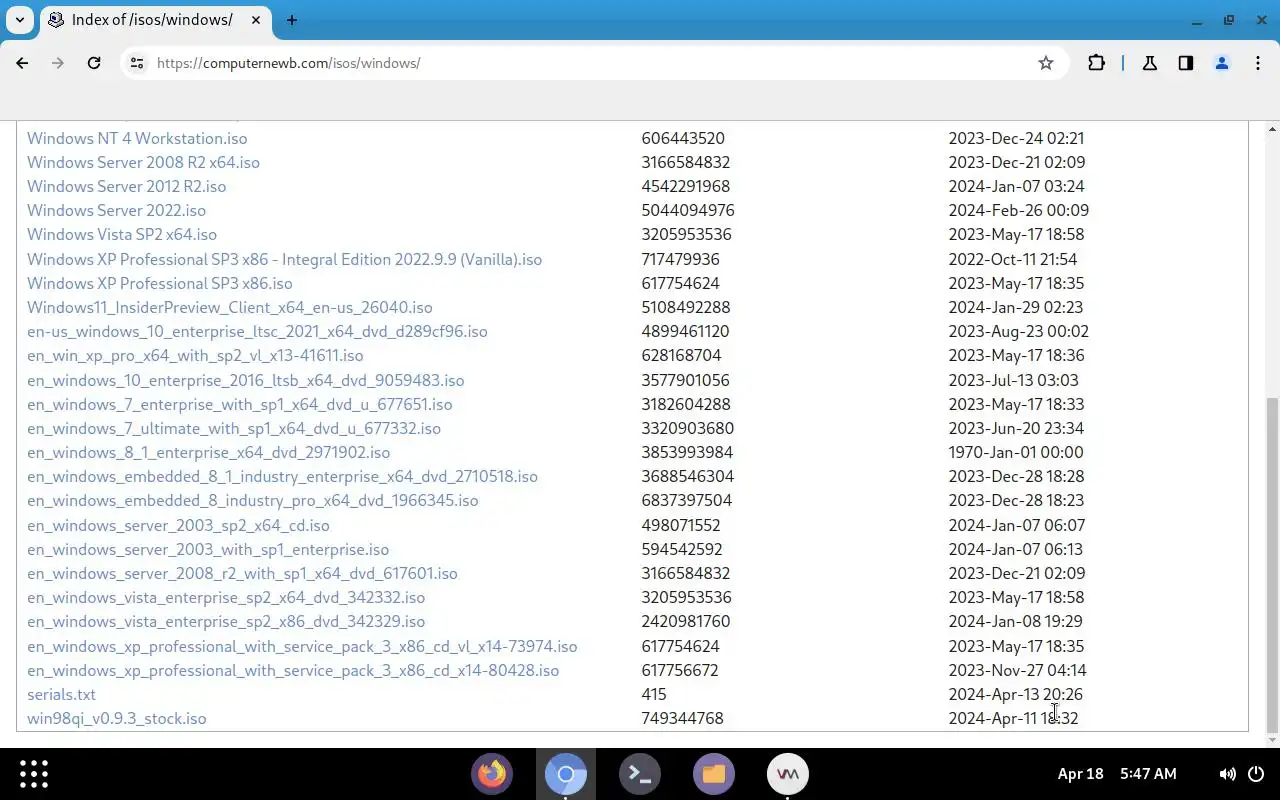
Task: Download Windows NT 4 Workstation.iso
Action: click(x=137, y=138)
